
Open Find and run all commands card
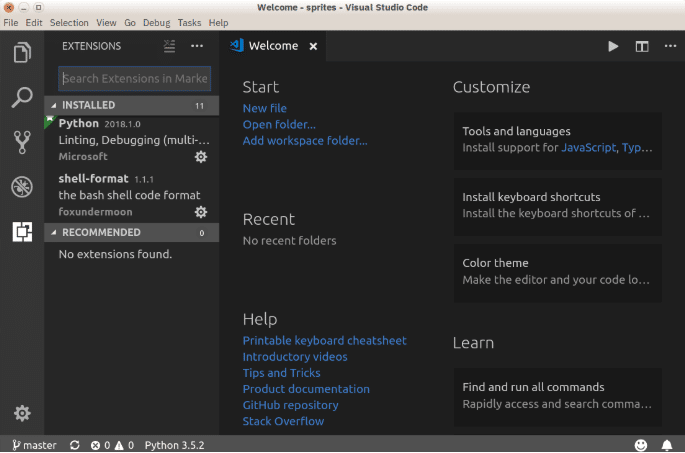(x=558, y=397)
